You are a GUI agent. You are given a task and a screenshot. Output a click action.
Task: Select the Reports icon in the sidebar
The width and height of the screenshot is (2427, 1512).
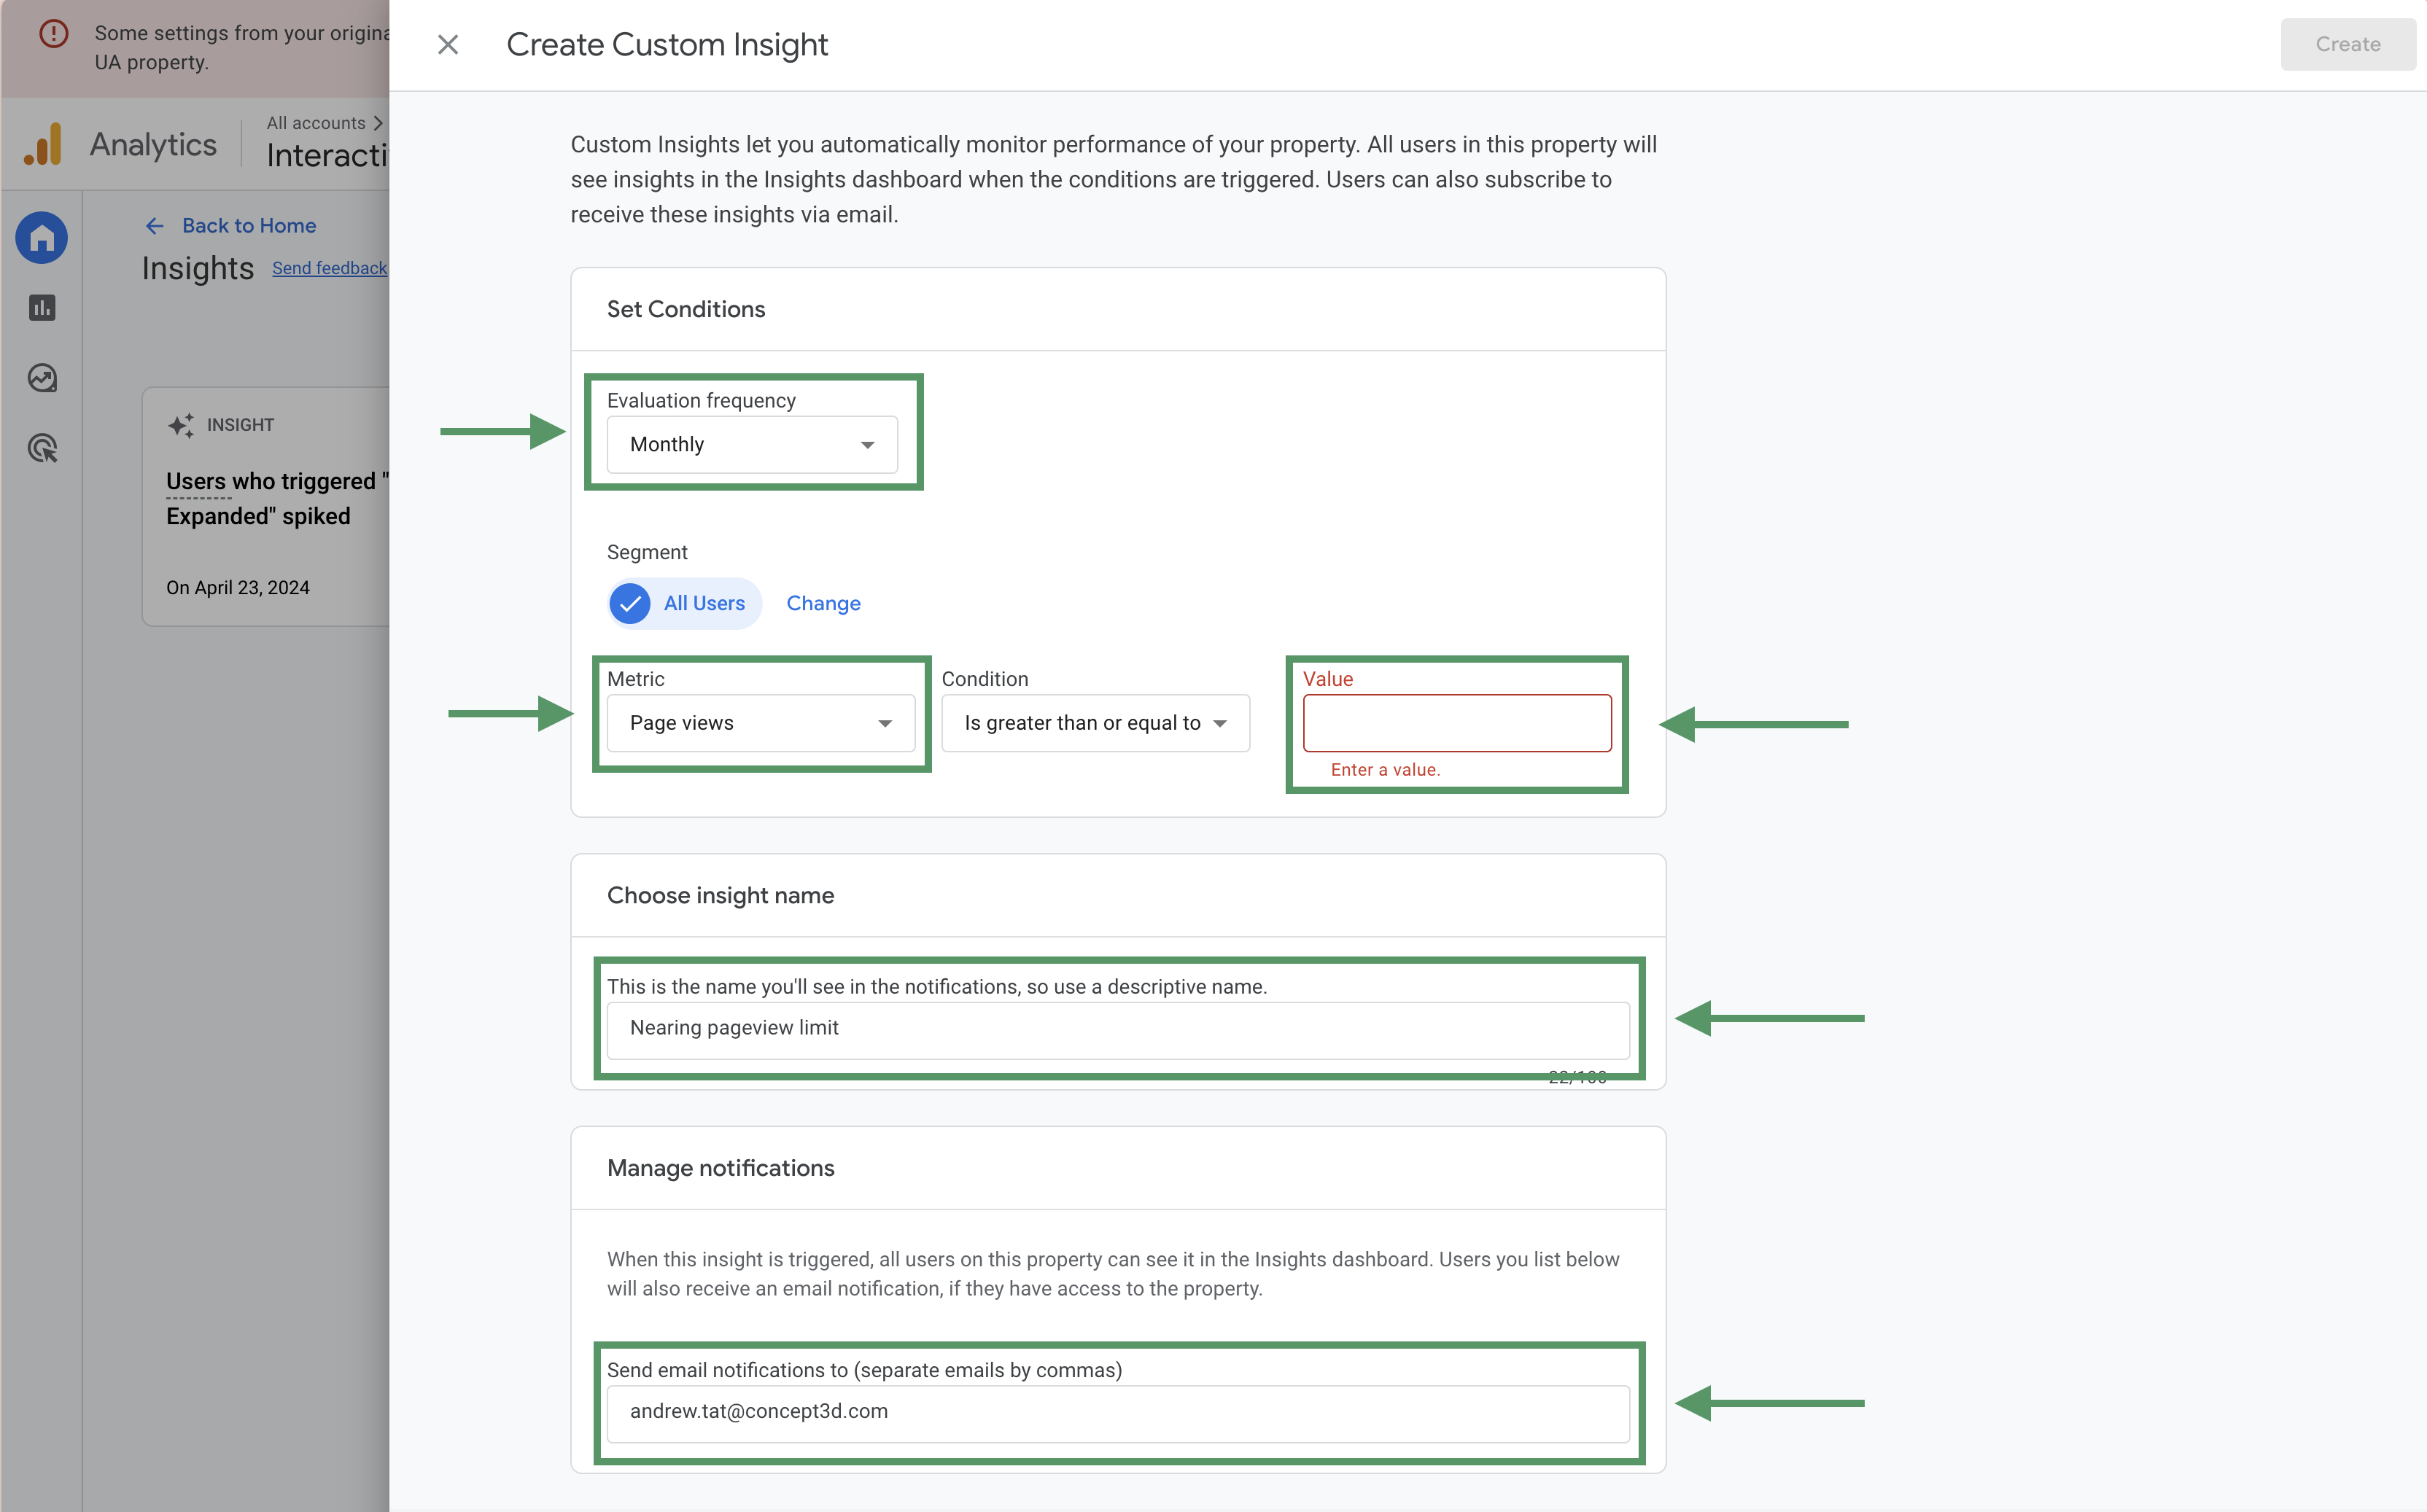click(41, 308)
